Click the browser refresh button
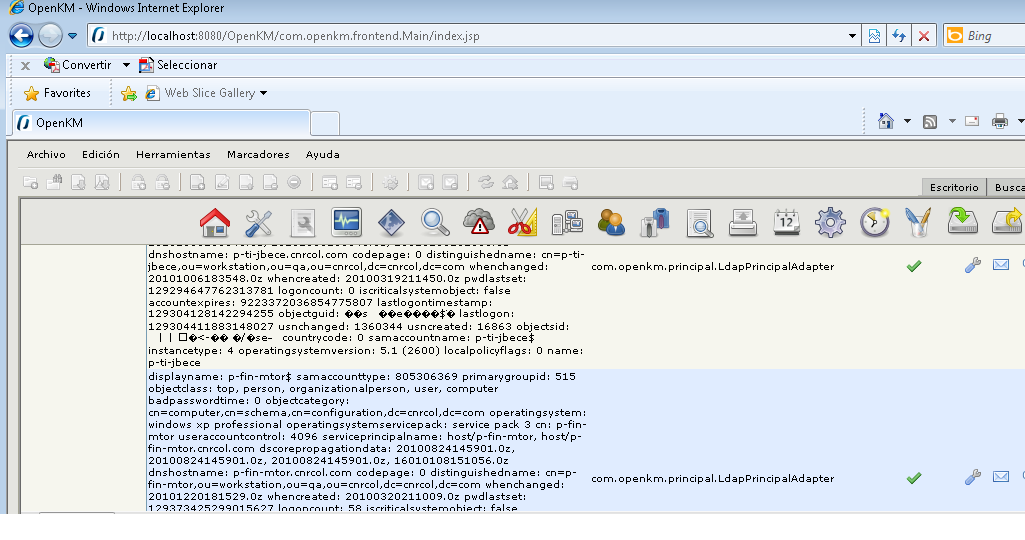 point(899,36)
